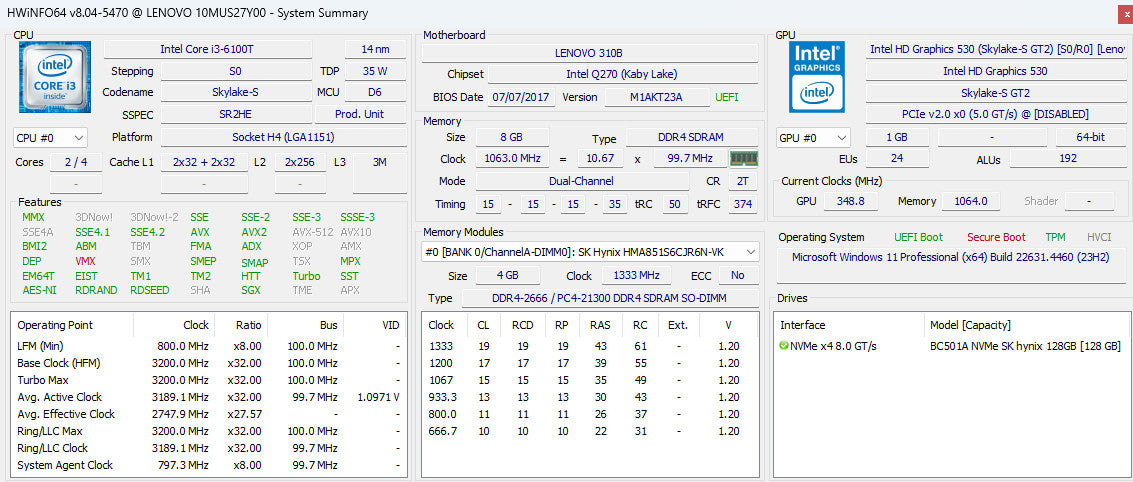Click the red Secure Boot label
The height and width of the screenshot is (482, 1133).
996,237
